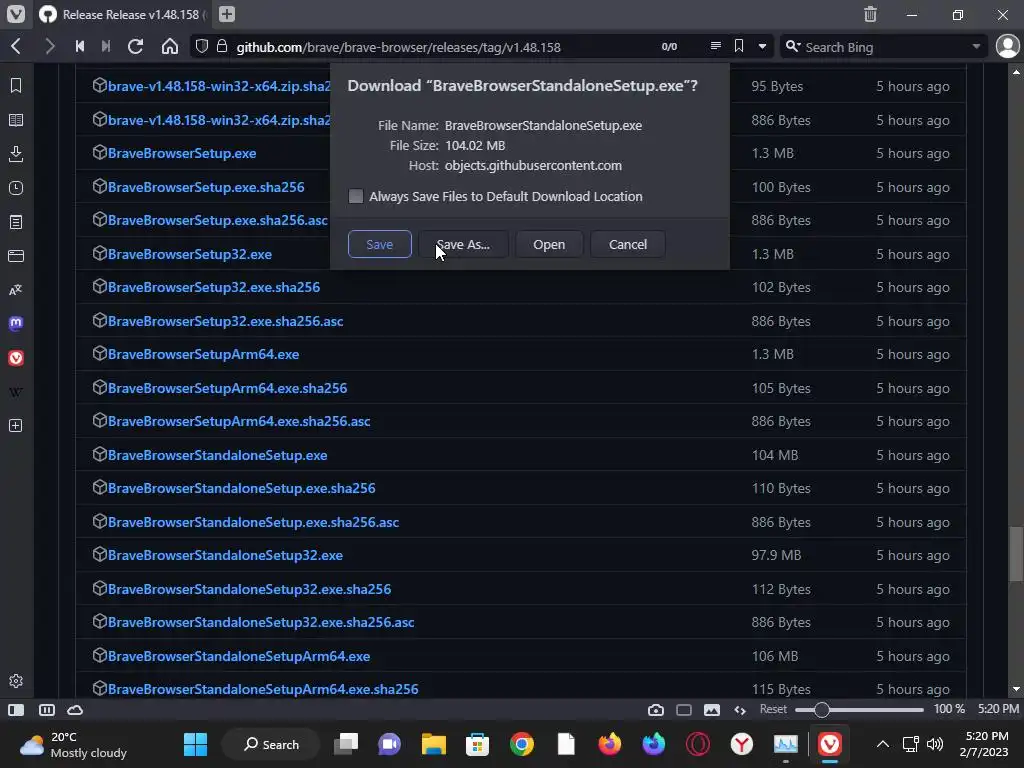1024x768 pixels.
Task: Open BraveBrowserStandaloneSetup.exe.sha256 link
Action: (x=242, y=488)
